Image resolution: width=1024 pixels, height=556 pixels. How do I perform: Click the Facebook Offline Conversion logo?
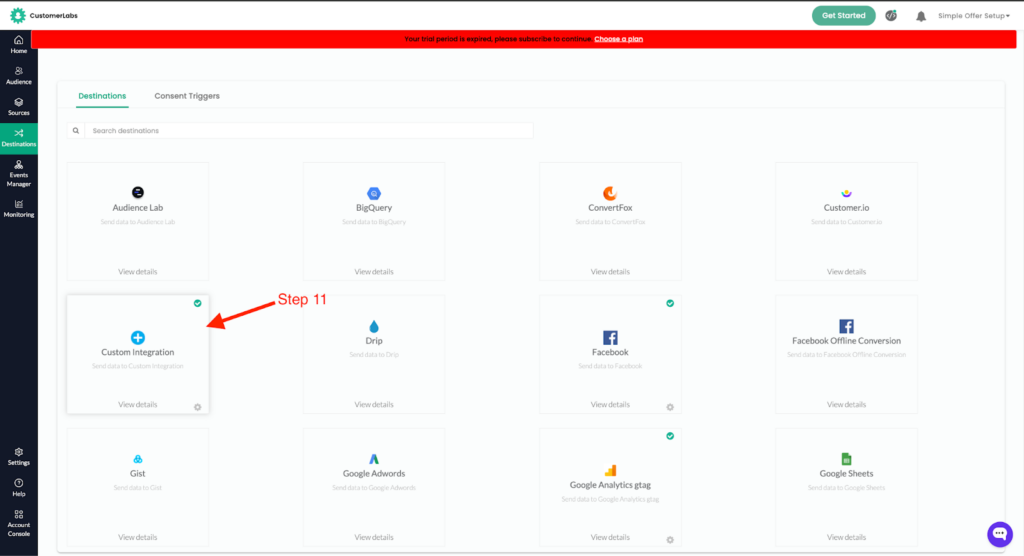pyautogui.click(x=846, y=326)
